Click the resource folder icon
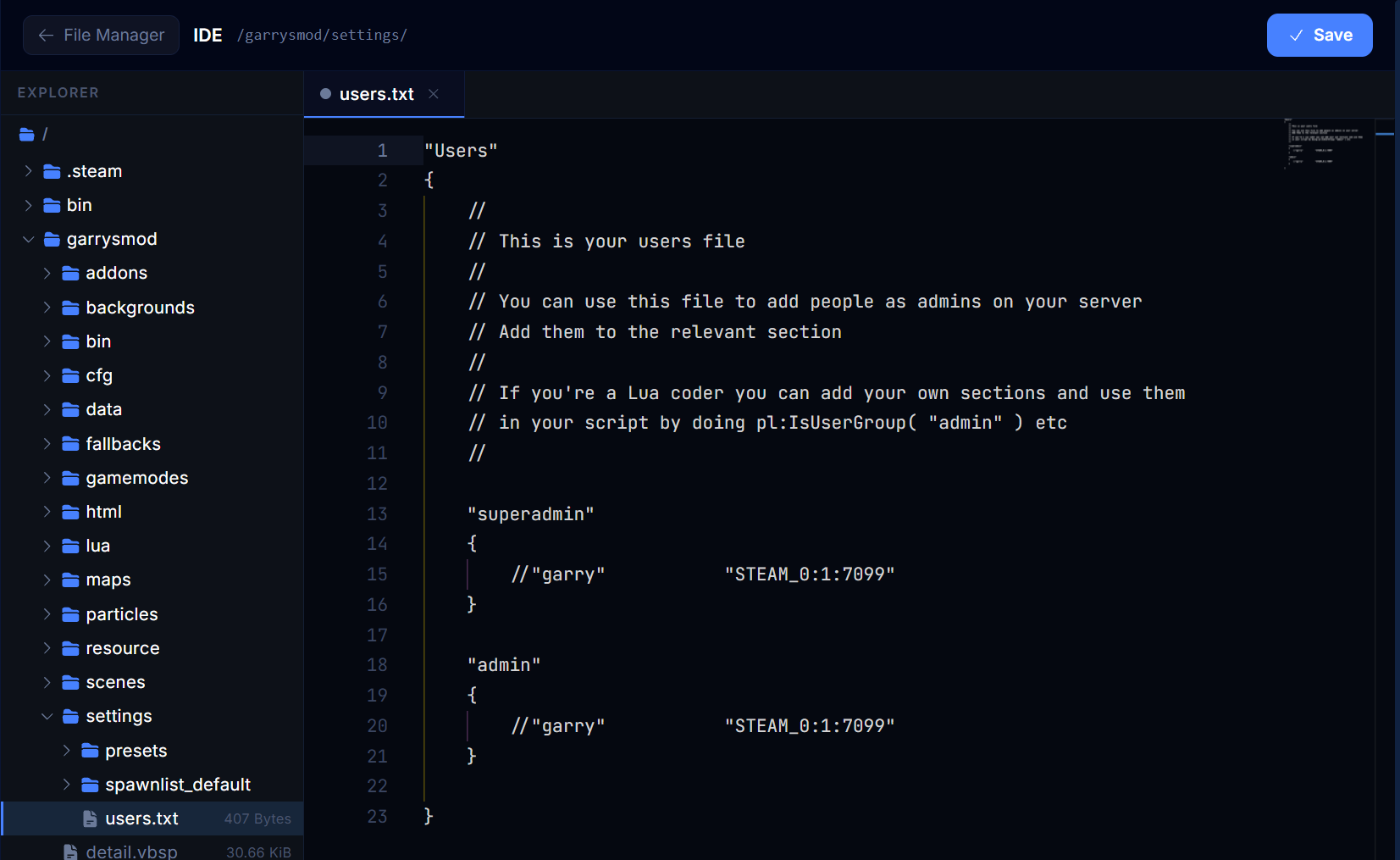This screenshot has height=860, width=1400. pyautogui.click(x=71, y=648)
